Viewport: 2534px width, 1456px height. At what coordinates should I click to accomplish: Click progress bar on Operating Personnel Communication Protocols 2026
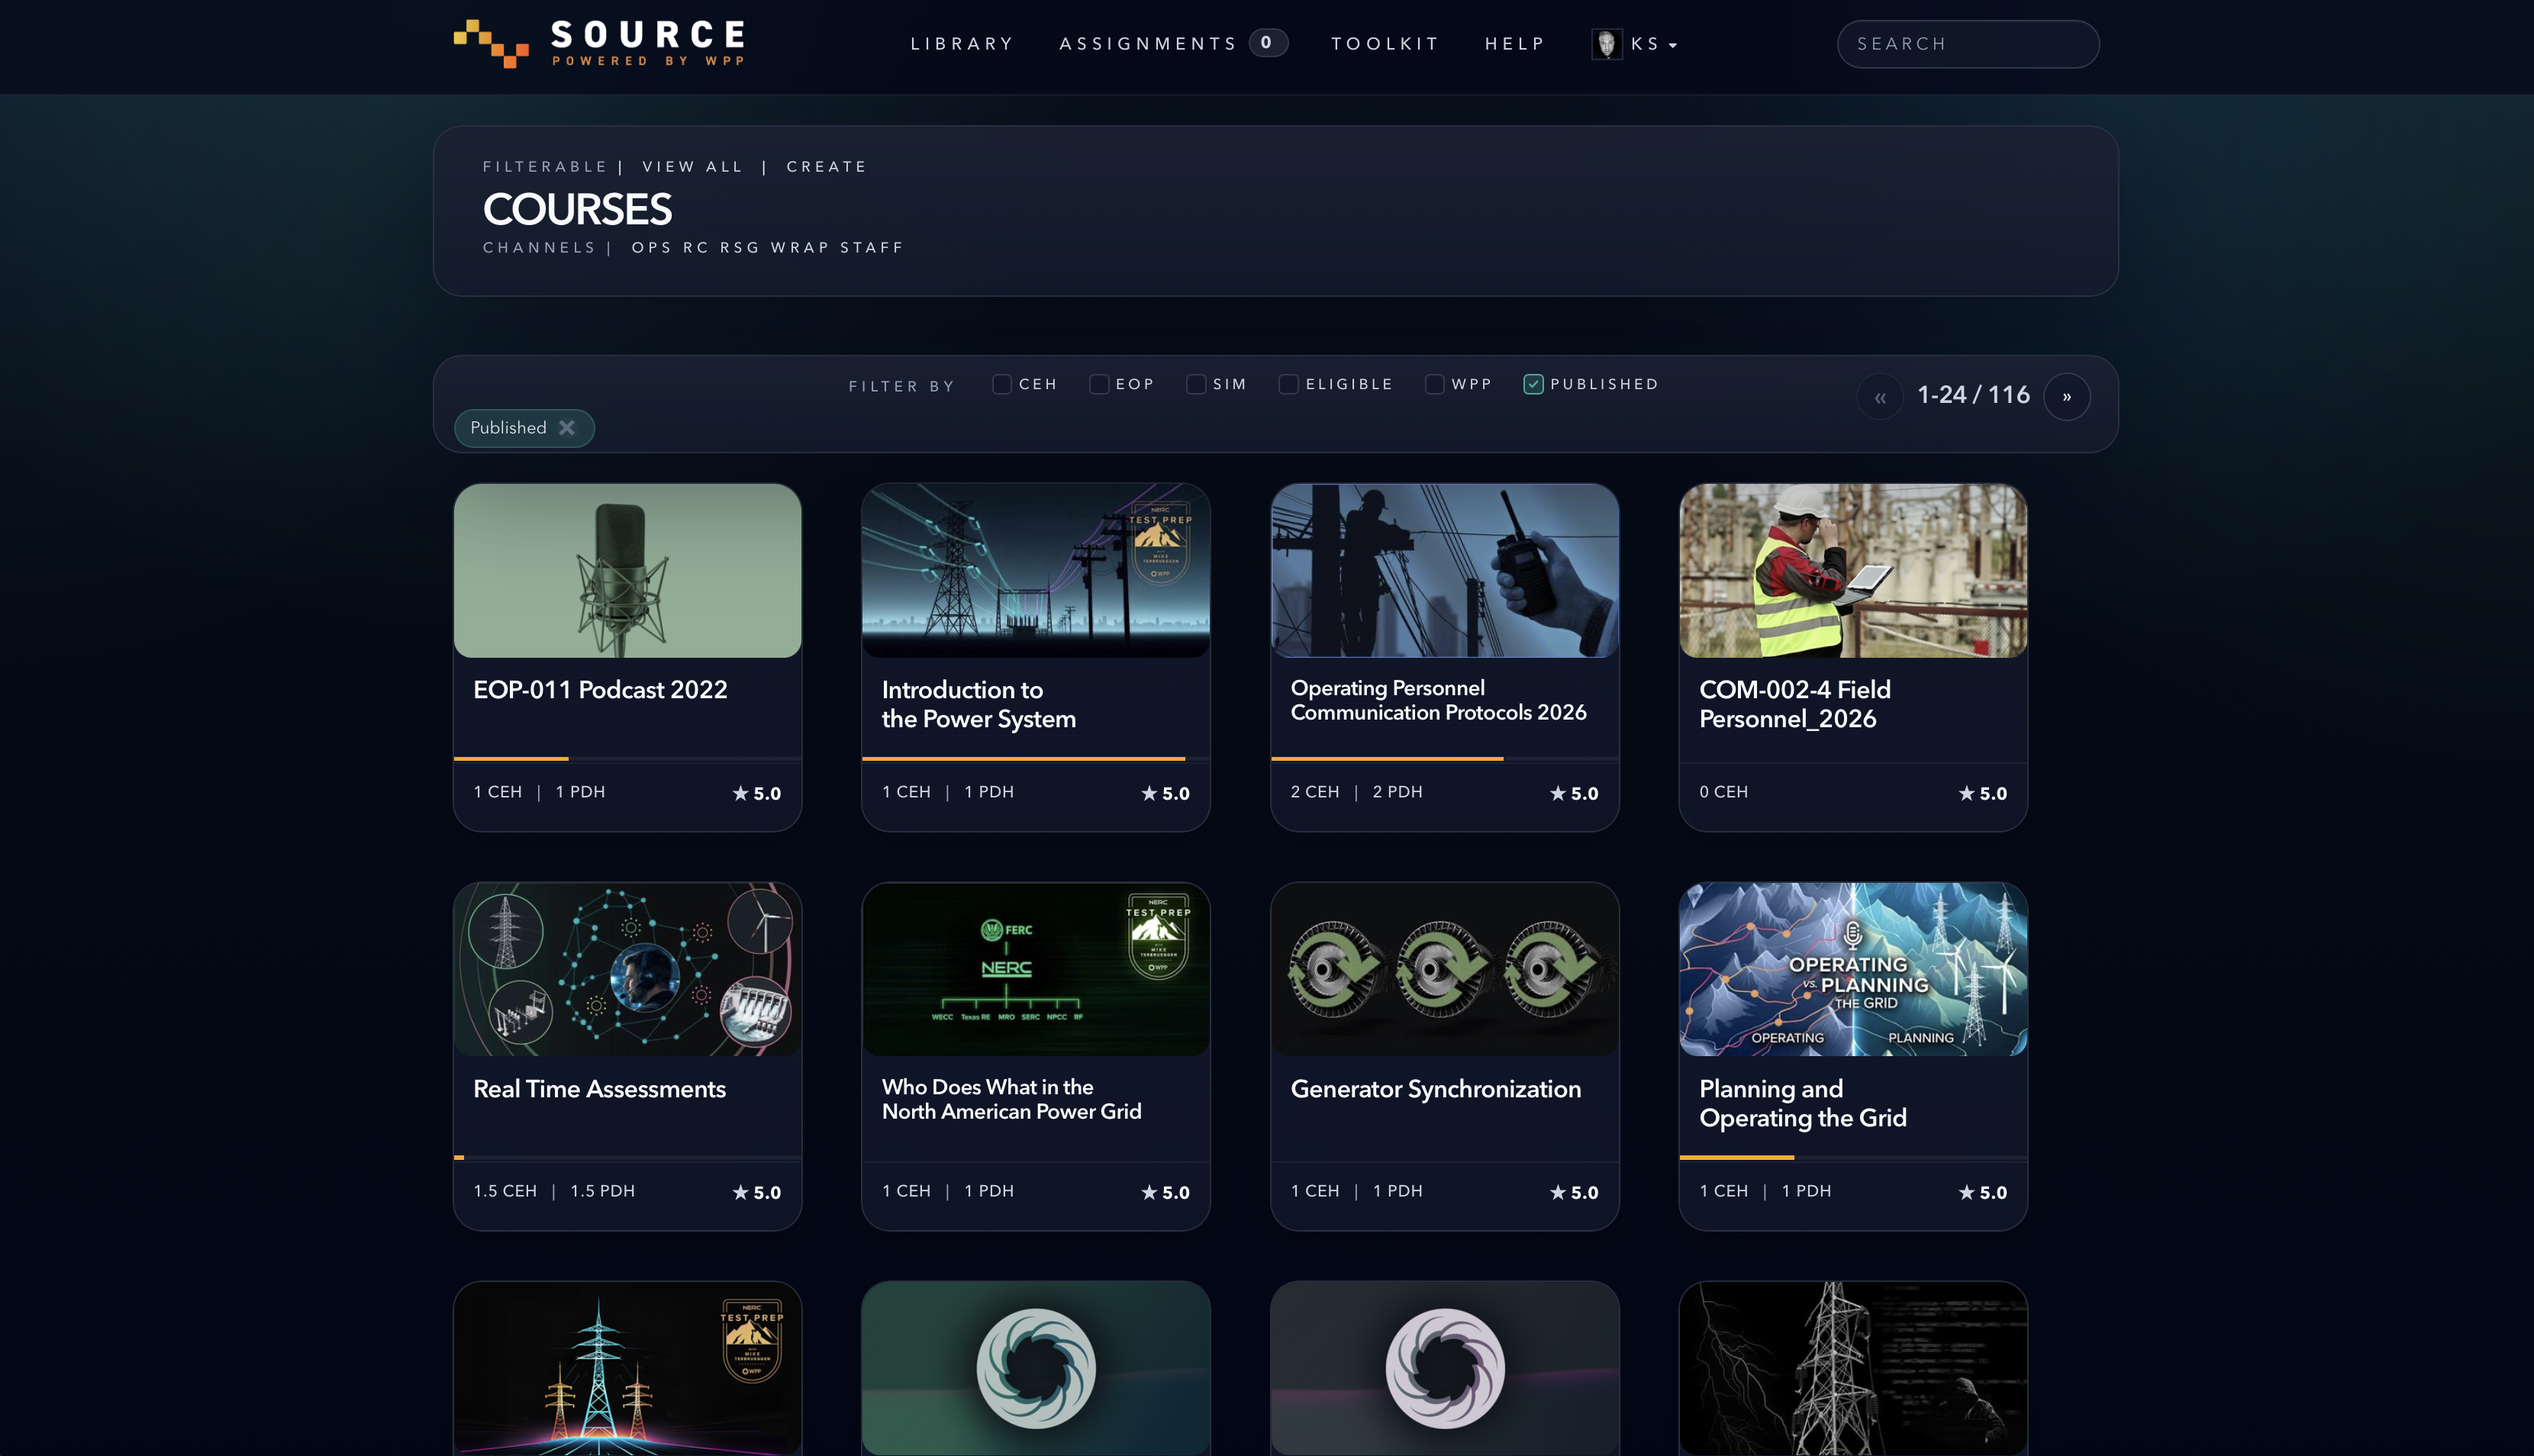(x=1444, y=759)
